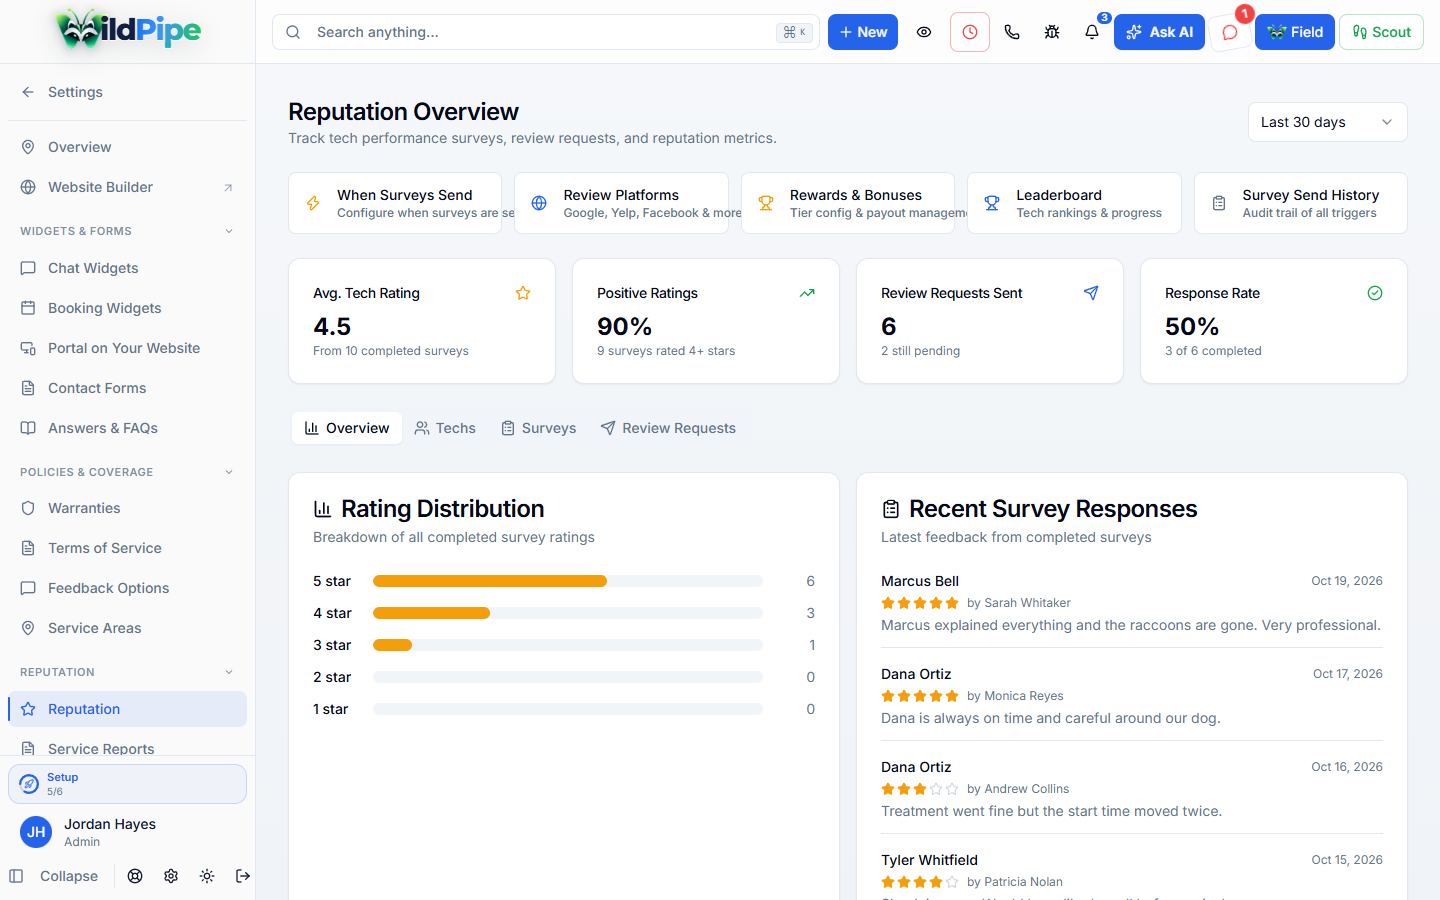1440x900 pixels.
Task: Open notifications bell icon
Action: (x=1092, y=32)
